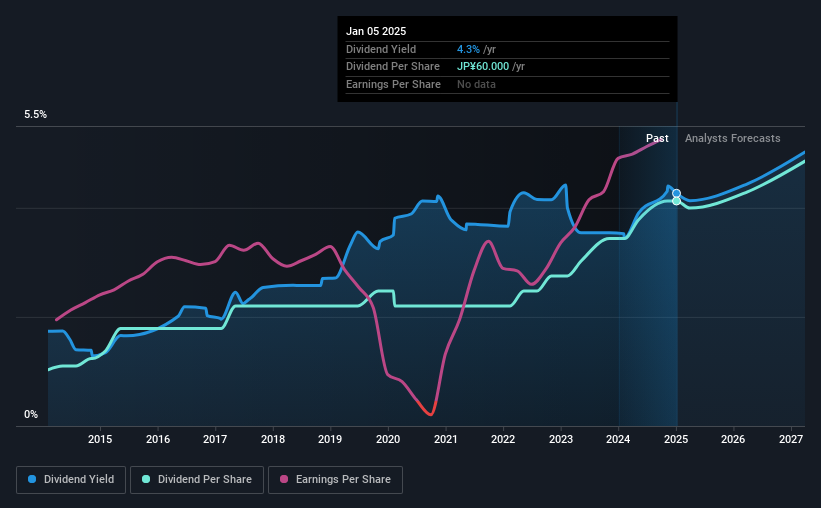Click the Past label on chart
The image size is (821, 508).
click(x=657, y=138)
